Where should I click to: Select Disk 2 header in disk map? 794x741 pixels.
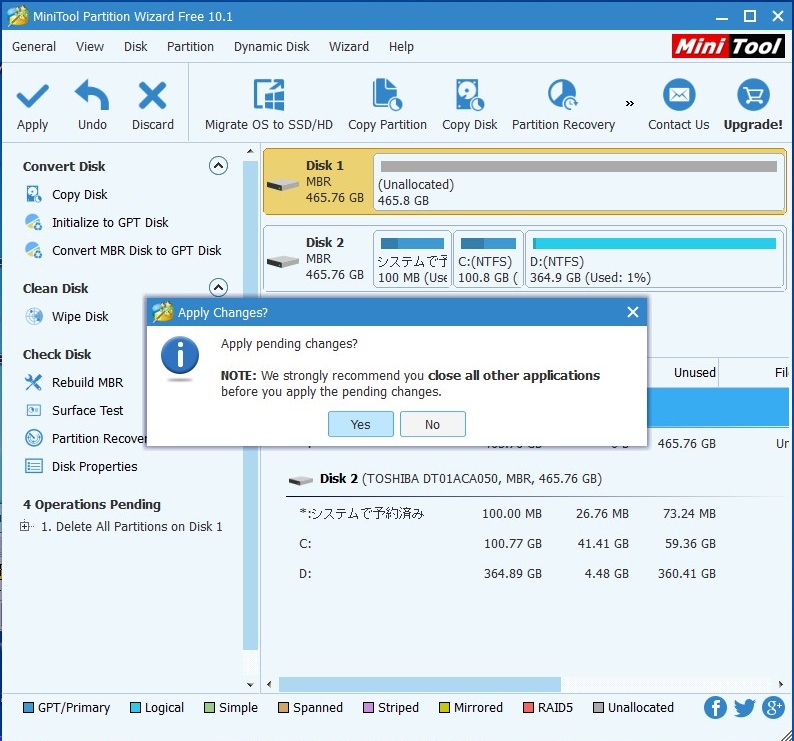318,258
